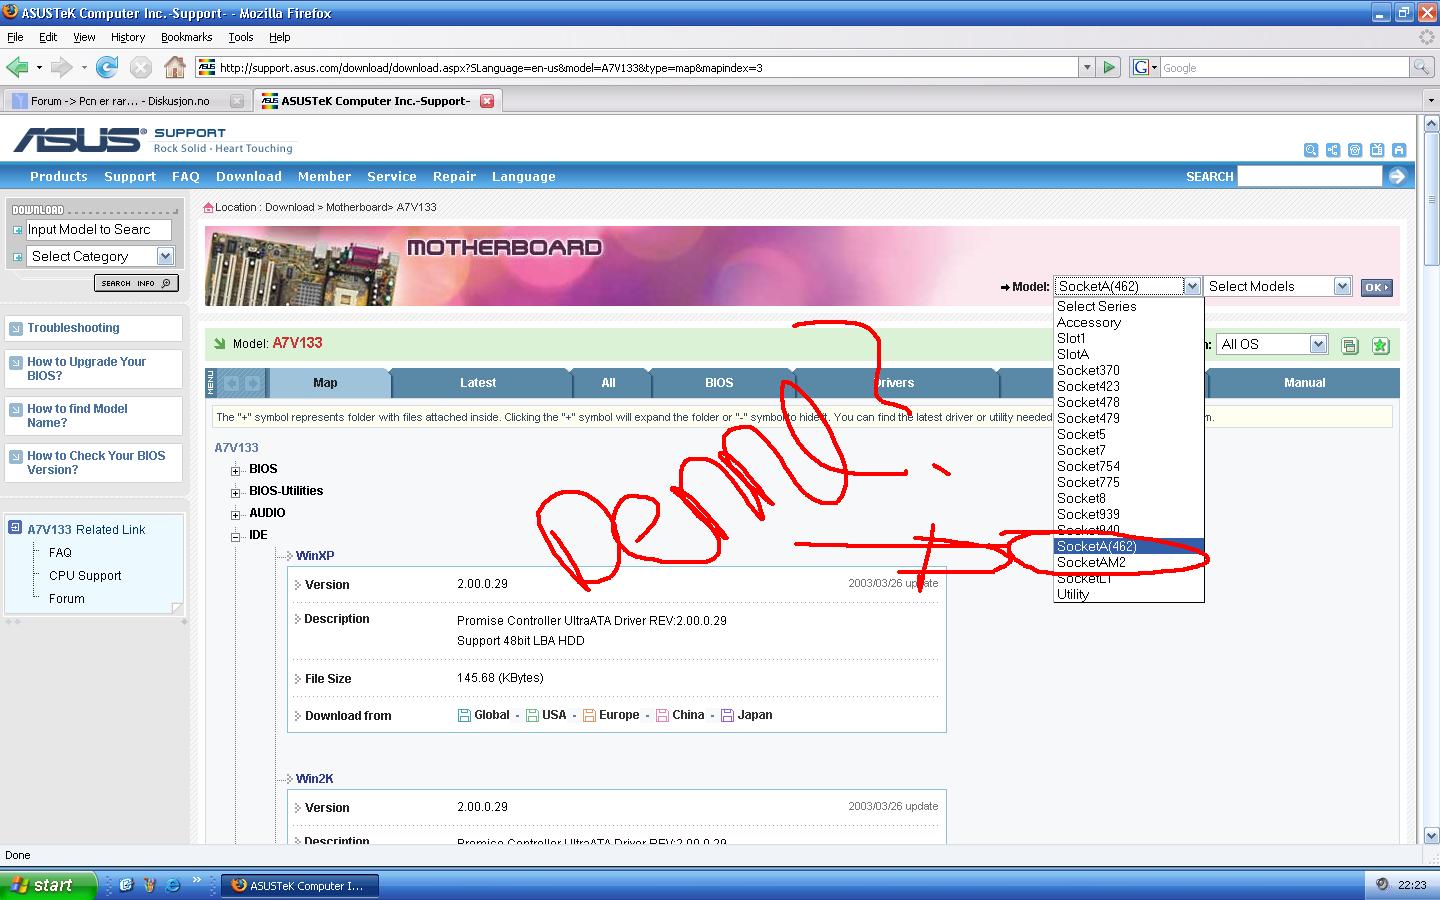
Task: Click the green page icon next to All OS
Action: pyautogui.click(x=1350, y=346)
